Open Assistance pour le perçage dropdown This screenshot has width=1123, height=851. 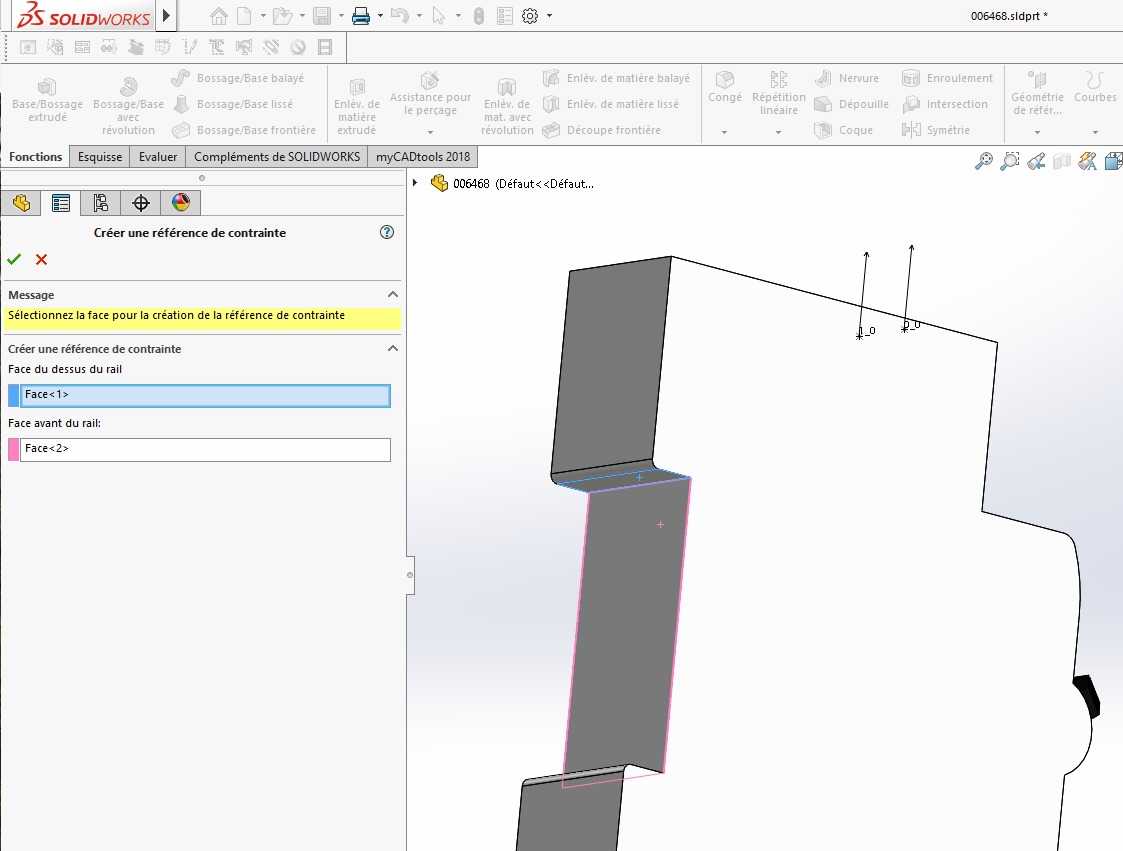pyautogui.click(x=430, y=133)
